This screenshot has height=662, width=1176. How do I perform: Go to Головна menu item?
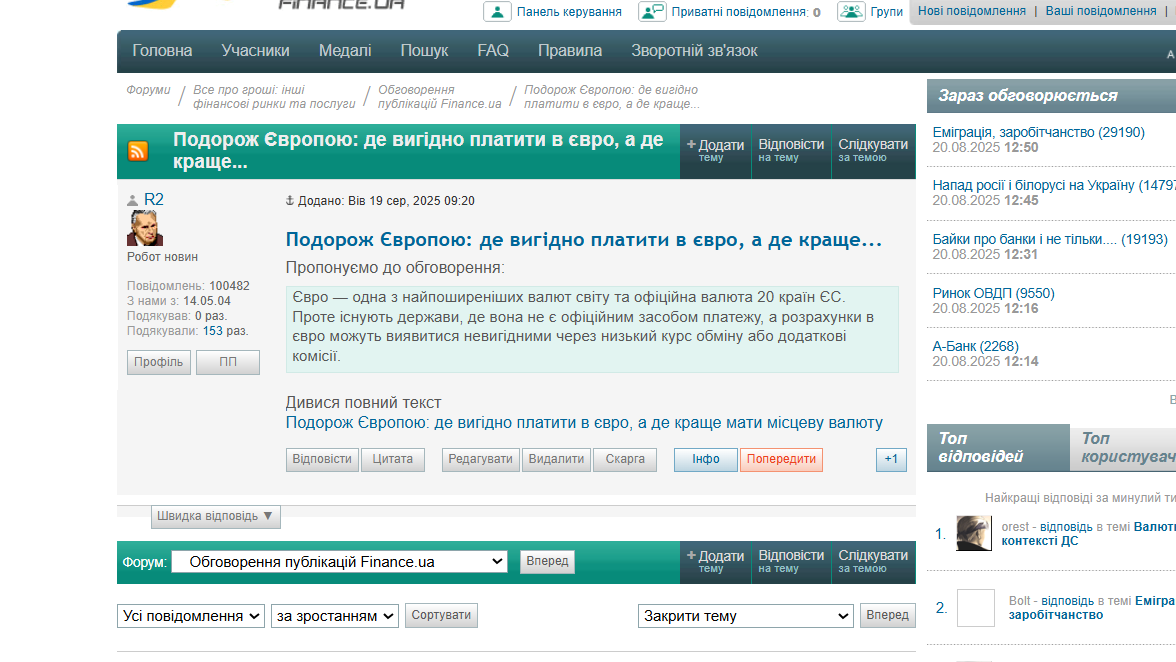point(162,51)
